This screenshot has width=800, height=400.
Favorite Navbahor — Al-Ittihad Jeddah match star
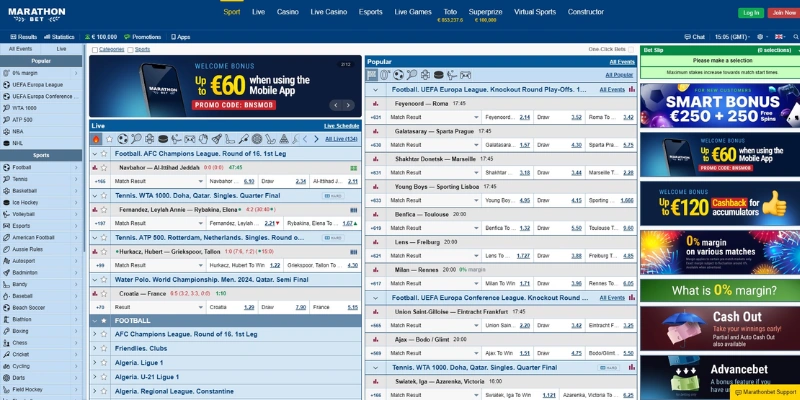pos(104,167)
